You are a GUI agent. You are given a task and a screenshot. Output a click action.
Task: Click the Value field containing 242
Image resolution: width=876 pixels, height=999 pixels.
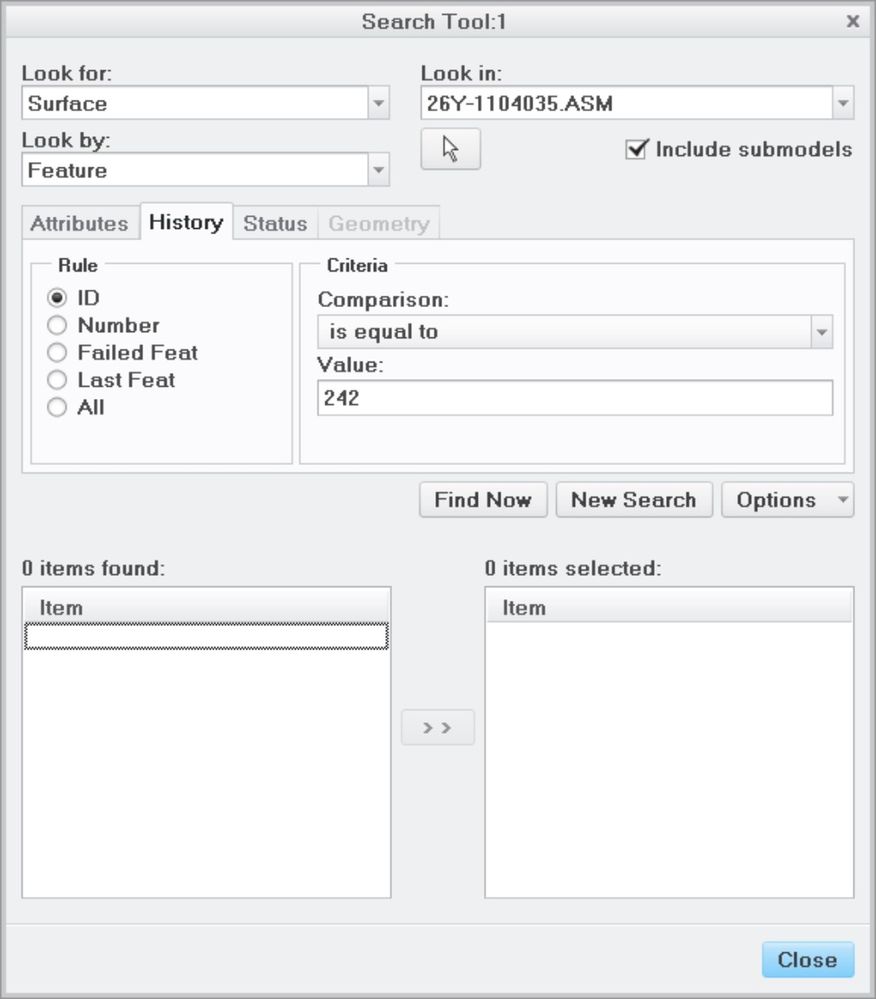[575, 398]
